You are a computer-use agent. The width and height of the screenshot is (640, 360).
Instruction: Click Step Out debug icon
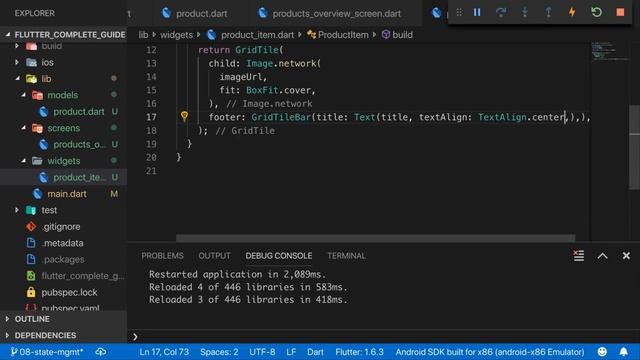tap(548, 13)
